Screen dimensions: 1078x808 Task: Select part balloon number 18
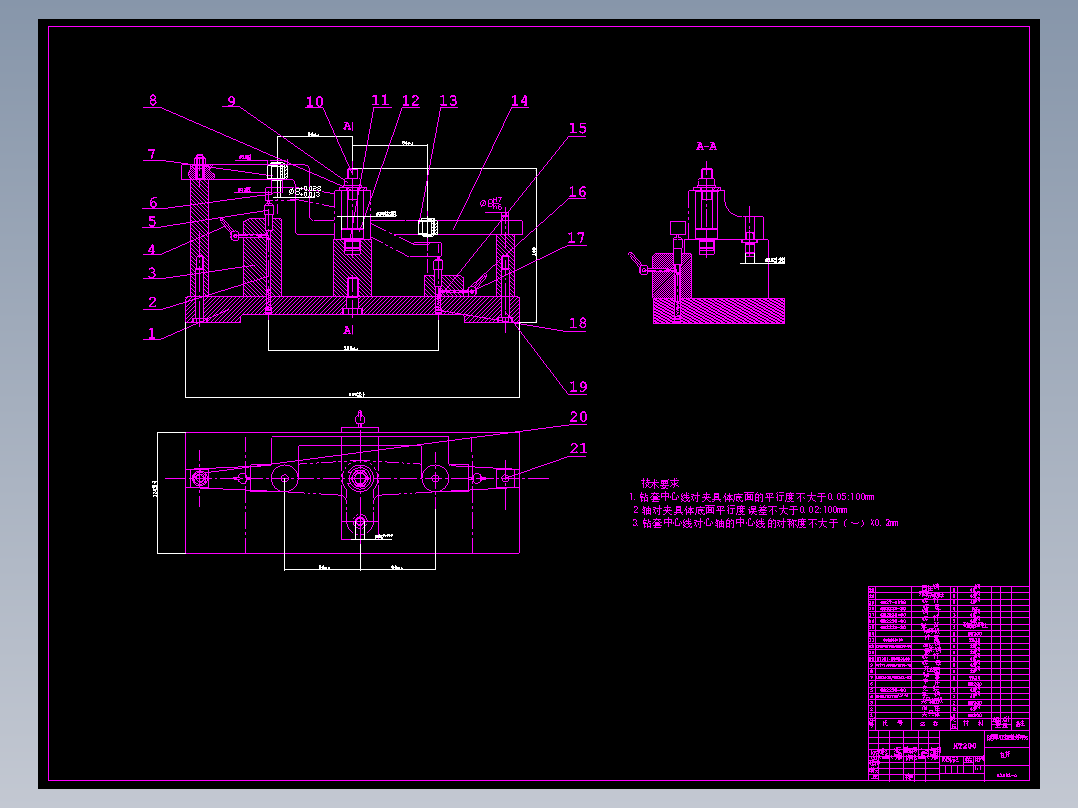(x=578, y=323)
